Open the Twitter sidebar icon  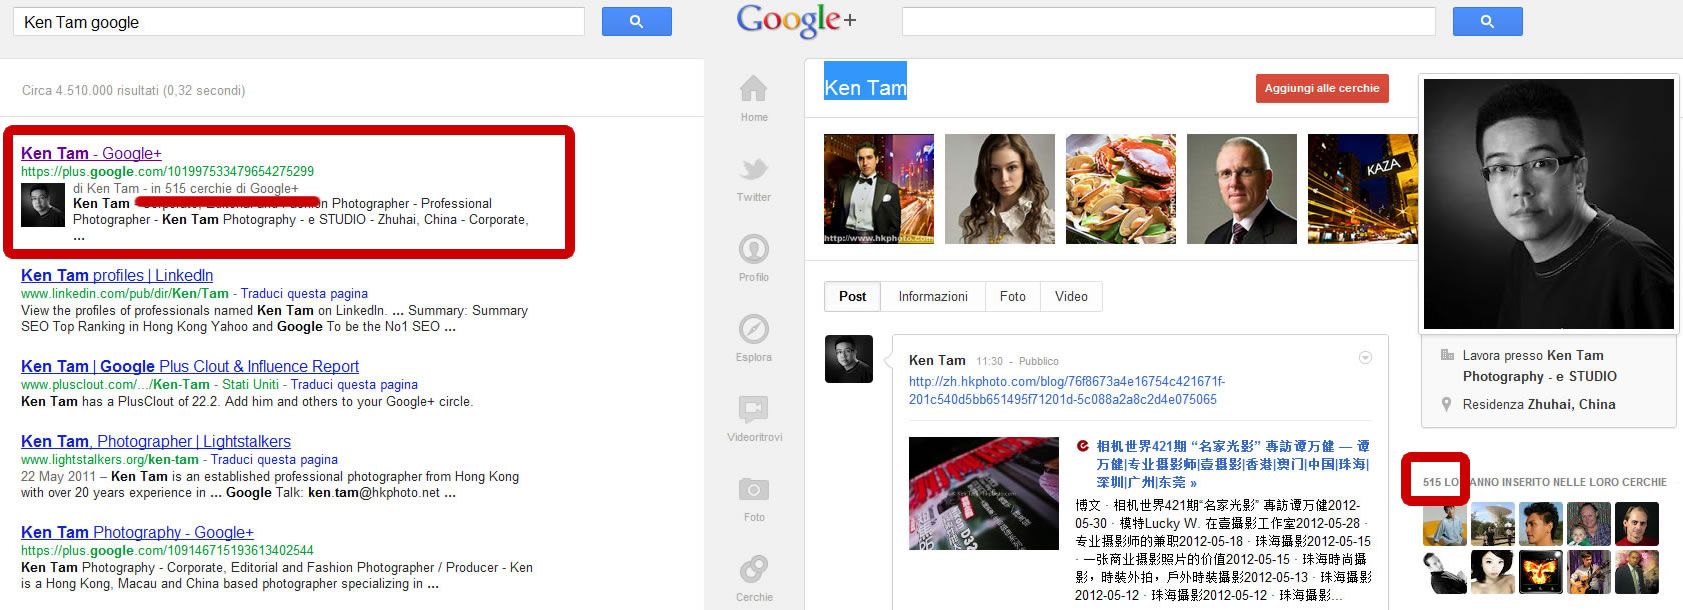tap(753, 170)
